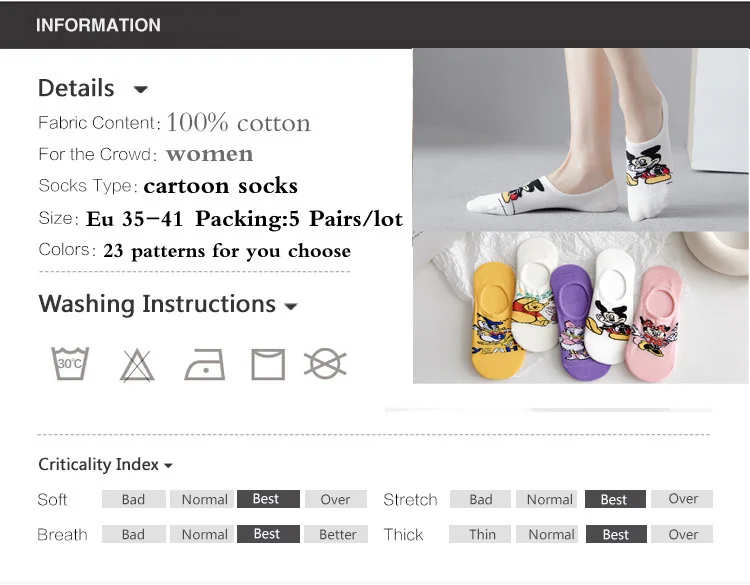This screenshot has width=750, height=585.
Task: Click 'Packing:5 Pairs/lot' text
Action: click(299, 219)
